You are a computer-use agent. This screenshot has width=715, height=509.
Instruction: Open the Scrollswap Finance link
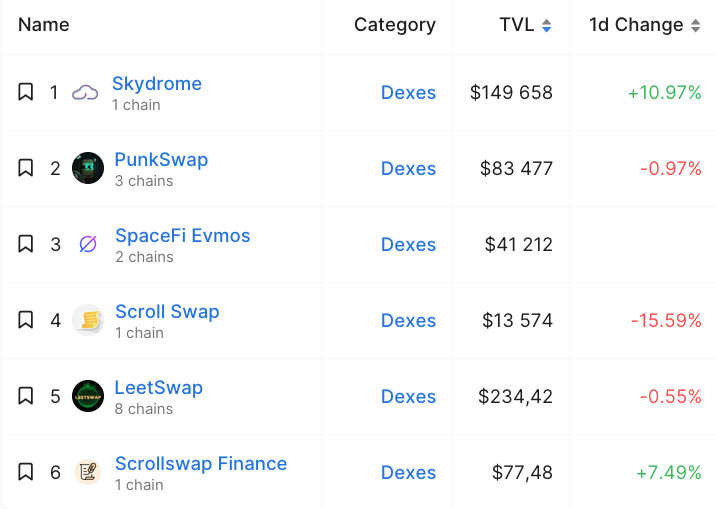(201, 463)
